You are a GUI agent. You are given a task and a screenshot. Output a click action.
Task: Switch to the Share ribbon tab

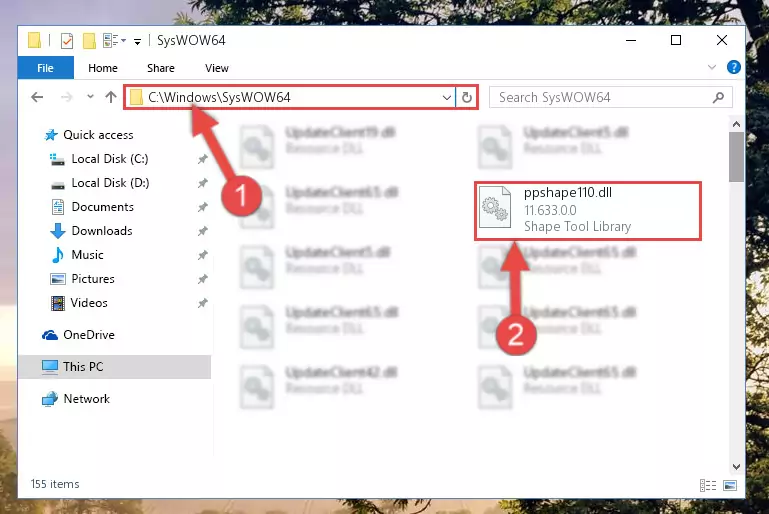(x=160, y=68)
